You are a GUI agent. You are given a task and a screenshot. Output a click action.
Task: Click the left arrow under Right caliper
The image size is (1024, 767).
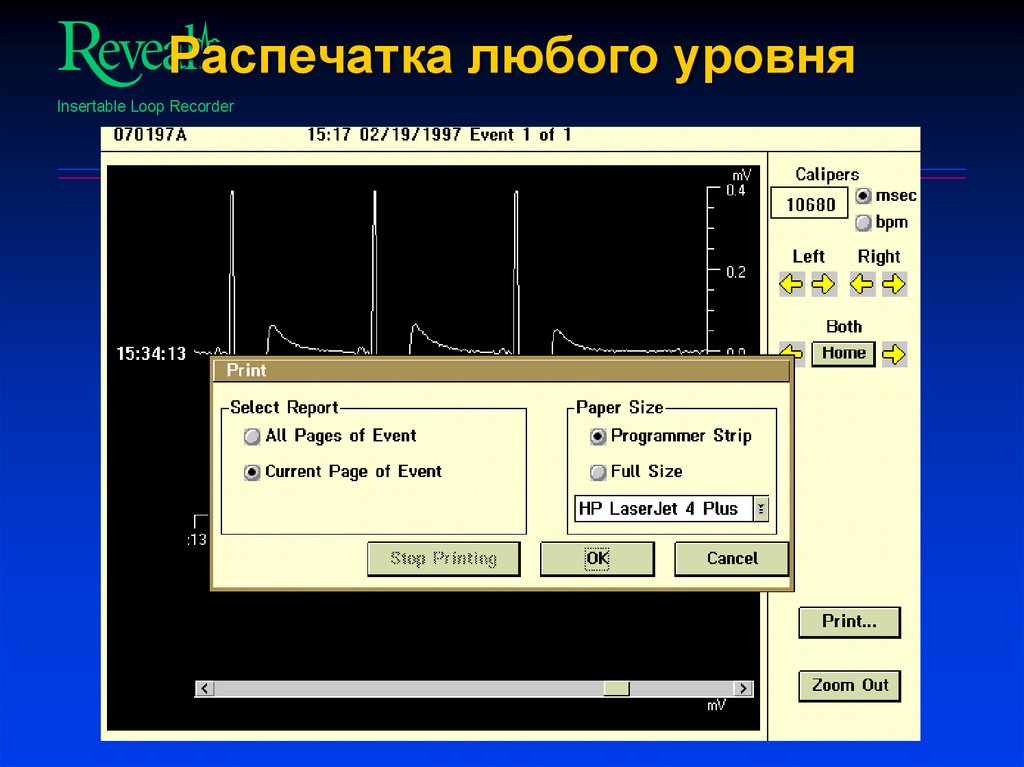862,284
